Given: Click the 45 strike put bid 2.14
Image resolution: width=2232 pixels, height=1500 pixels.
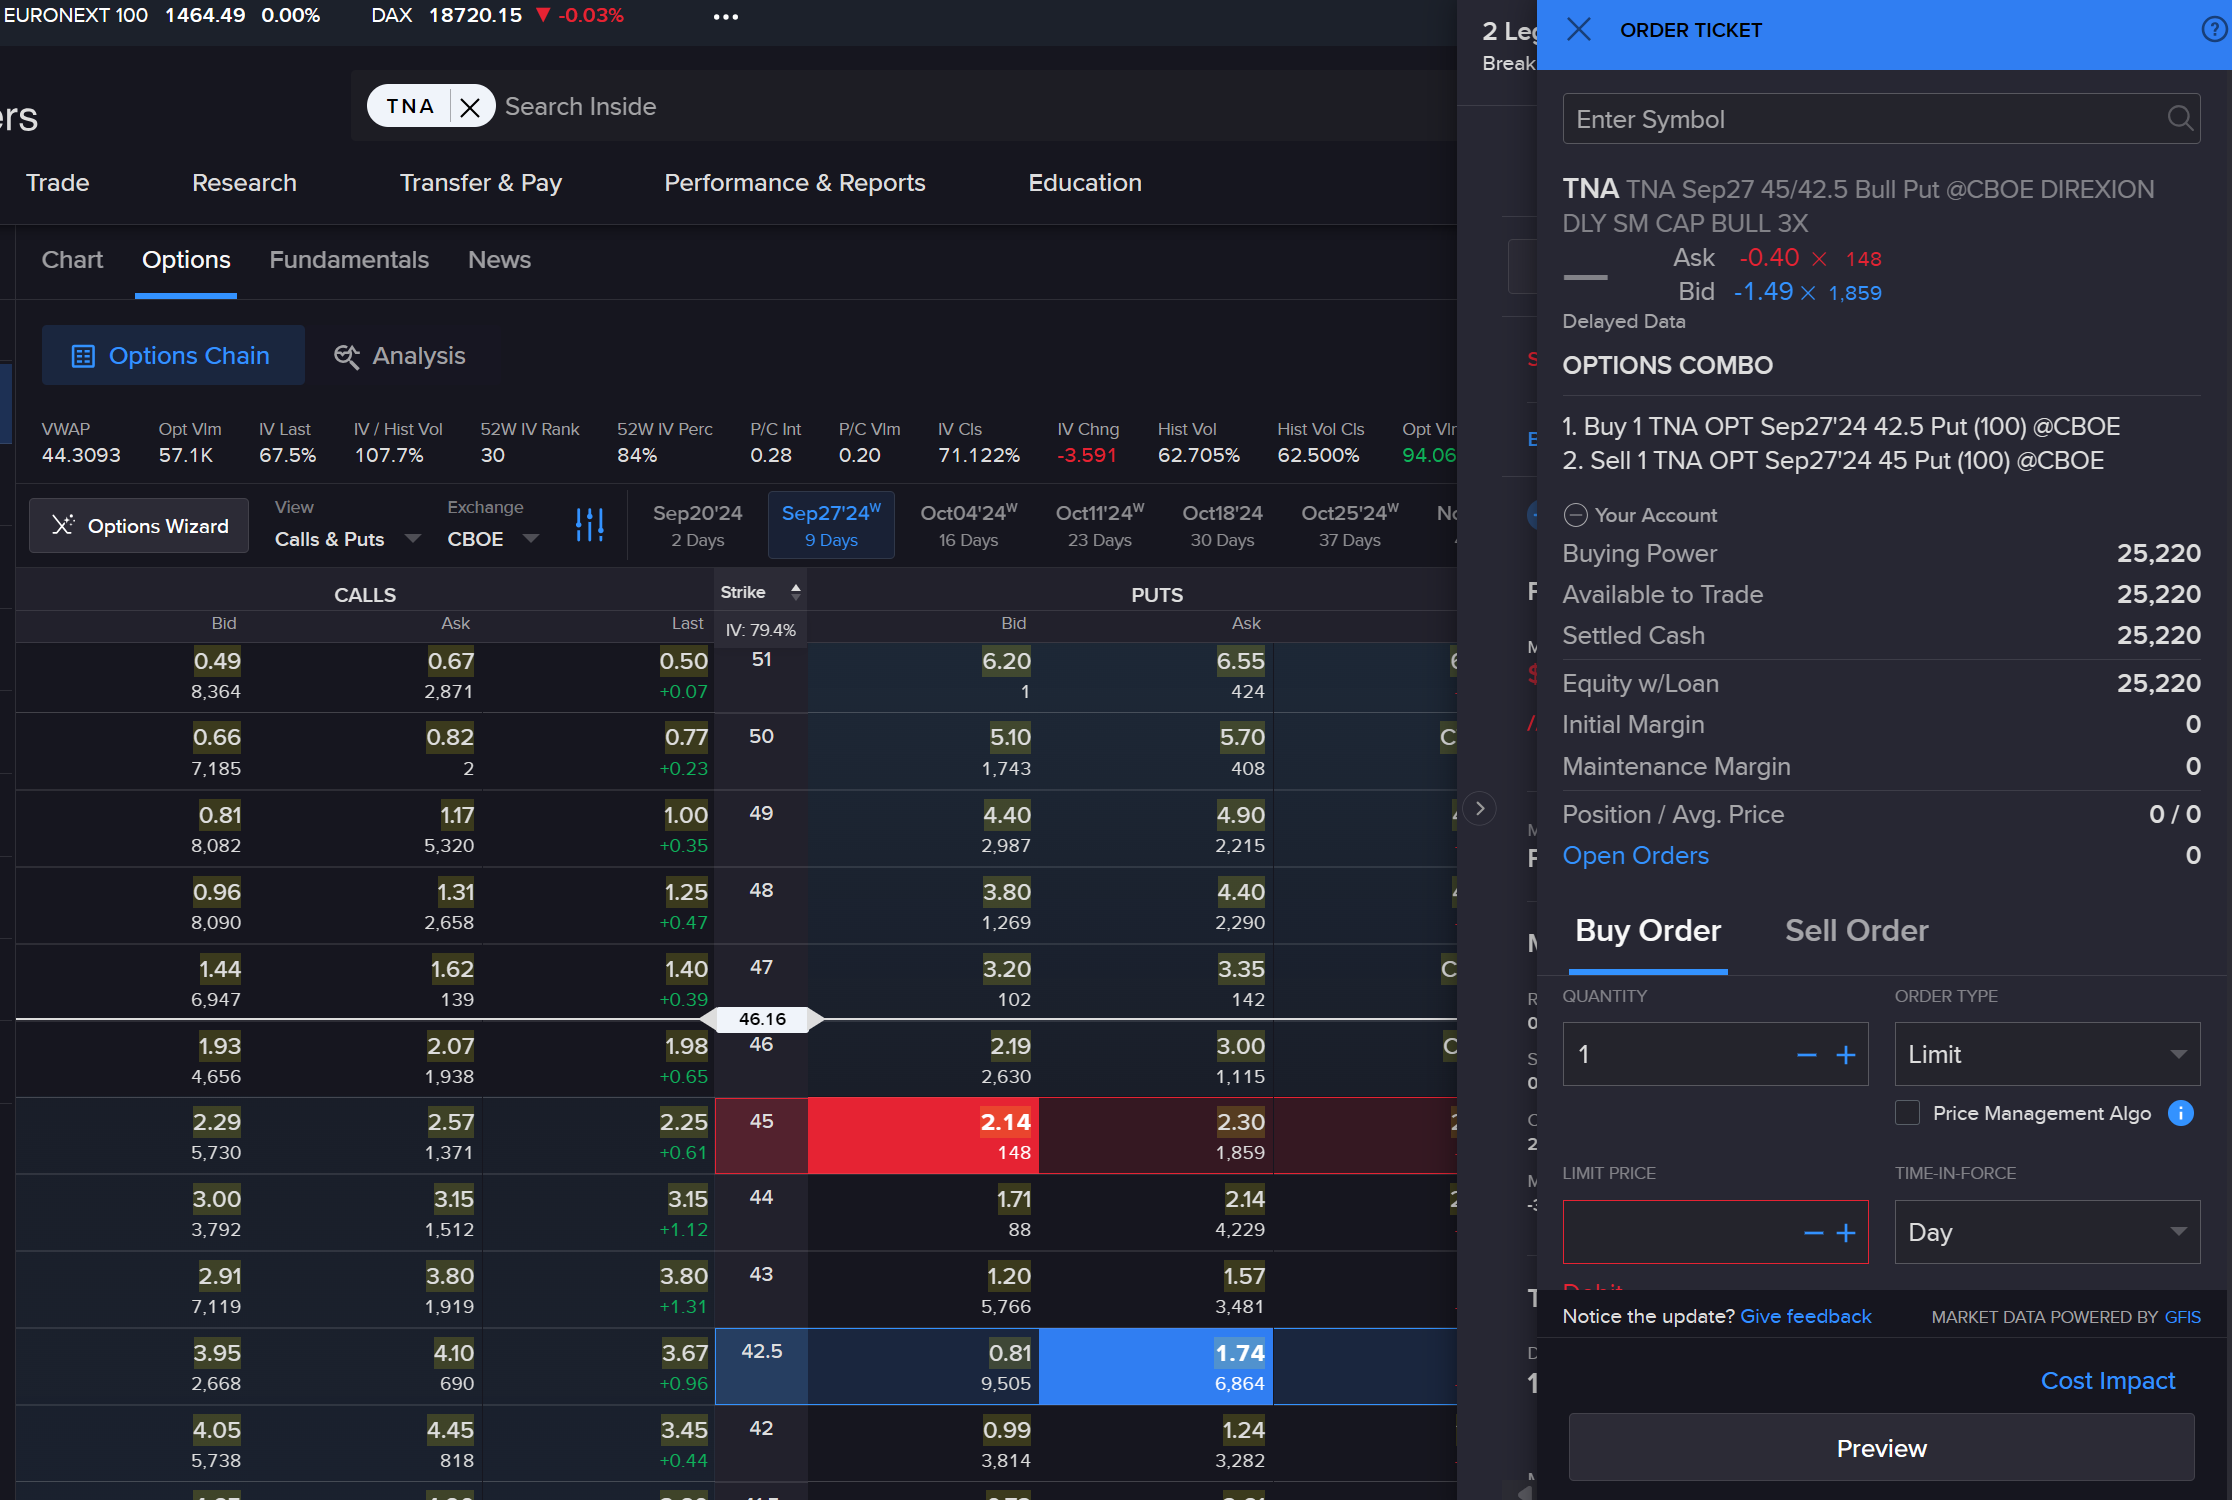Looking at the screenshot, I should coord(923,1135).
